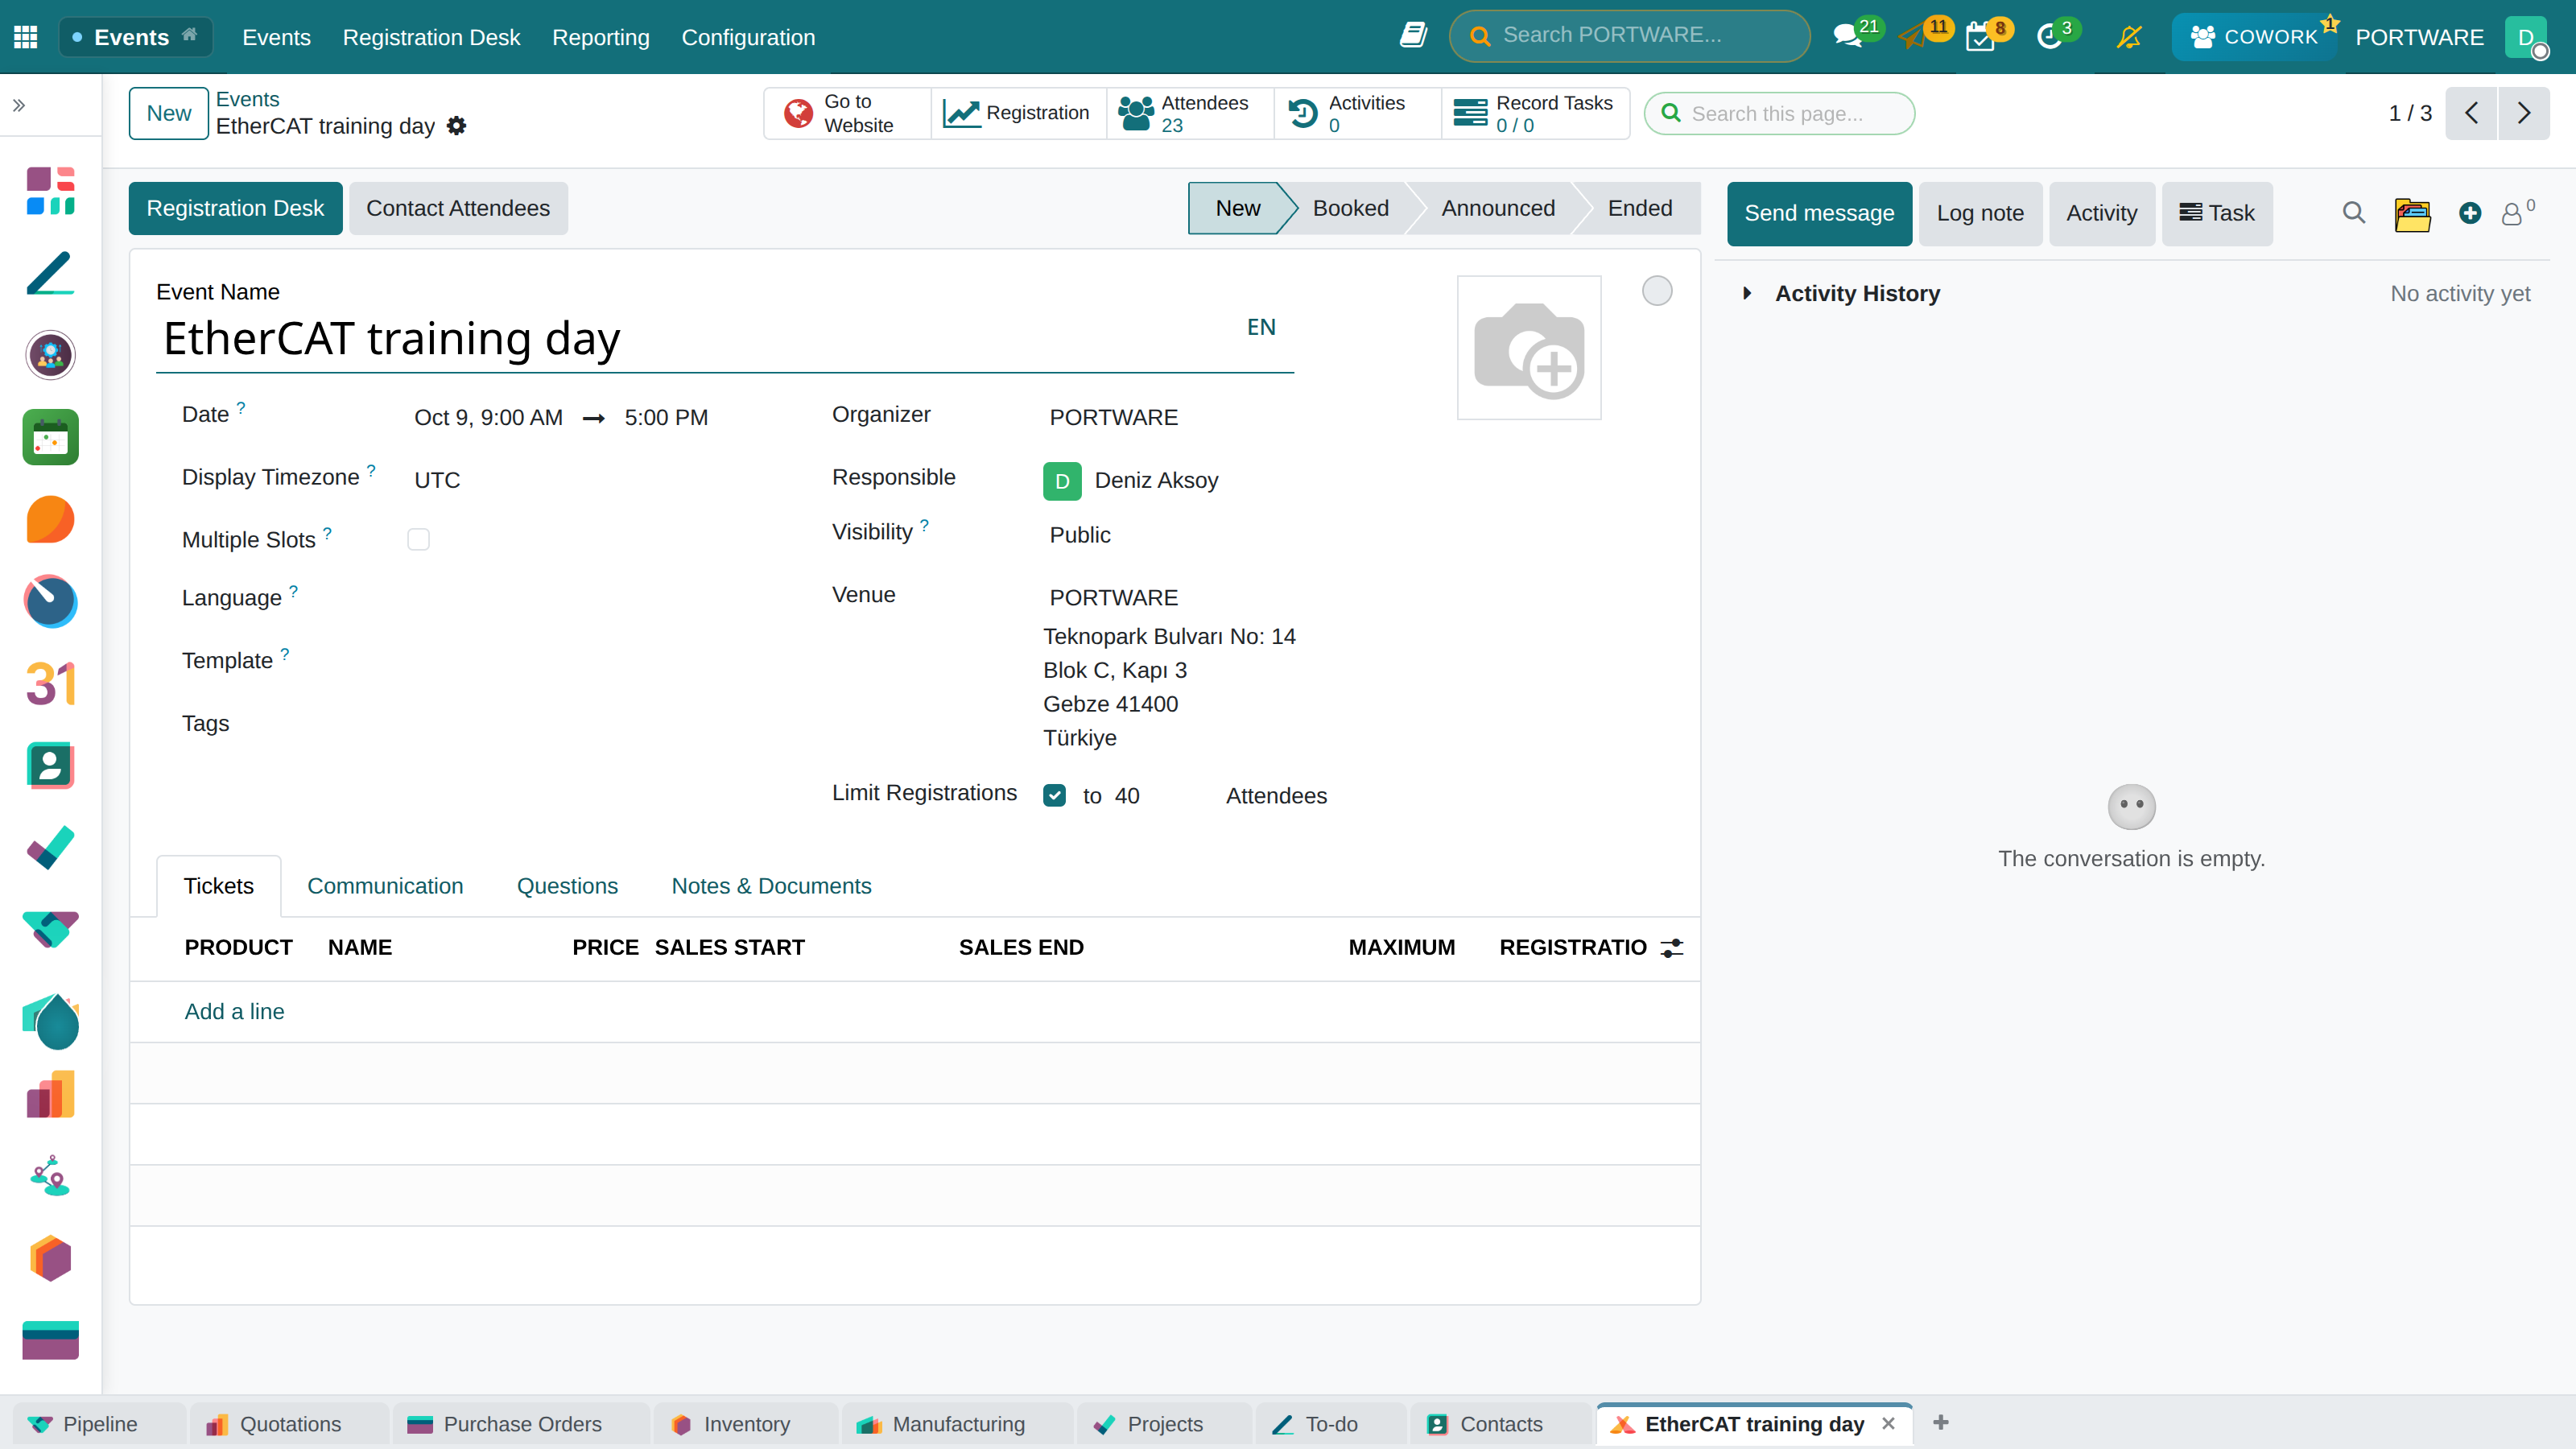Viewport: 2576px width, 1449px height.
Task: Click the chatter search magnifier icon
Action: point(2353,213)
